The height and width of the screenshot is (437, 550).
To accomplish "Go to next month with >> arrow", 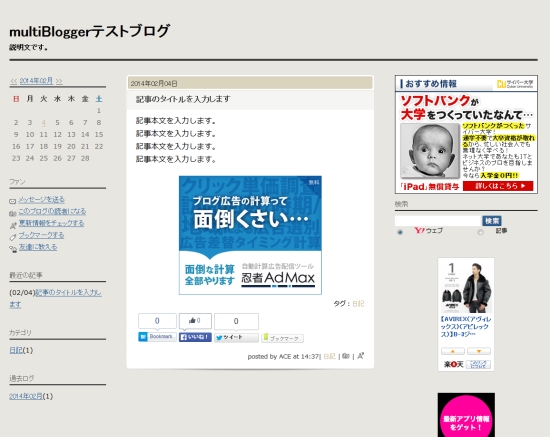I will click(59, 81).
